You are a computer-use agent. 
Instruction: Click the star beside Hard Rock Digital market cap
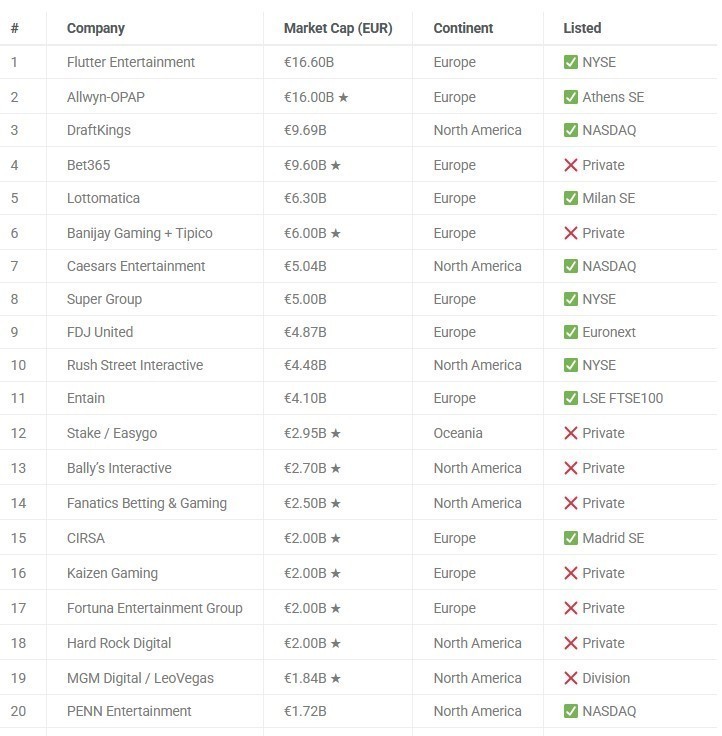(x=336, y=643)
